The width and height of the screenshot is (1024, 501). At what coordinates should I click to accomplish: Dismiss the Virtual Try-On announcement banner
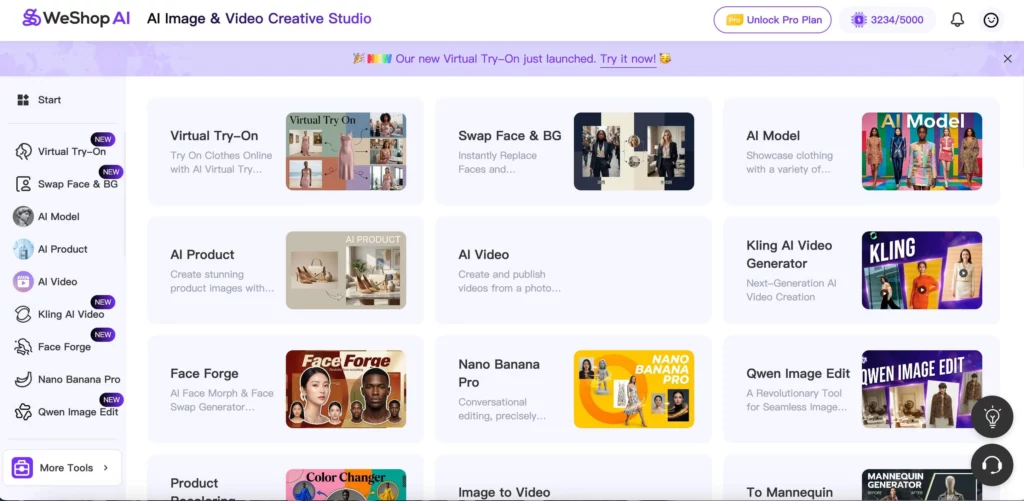[x=1007, y=59]
